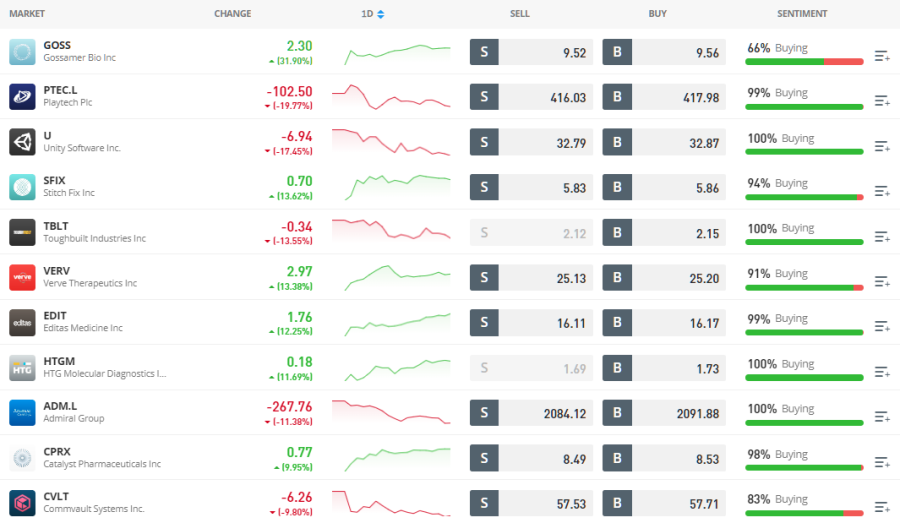This screenshot has height=523, width=900.
Task: Sort by the SELL column header
Action: click(x=519, y=14)
